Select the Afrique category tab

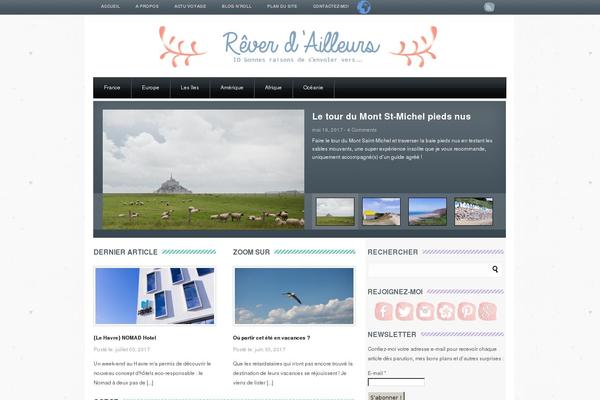(x=273, y=88)
